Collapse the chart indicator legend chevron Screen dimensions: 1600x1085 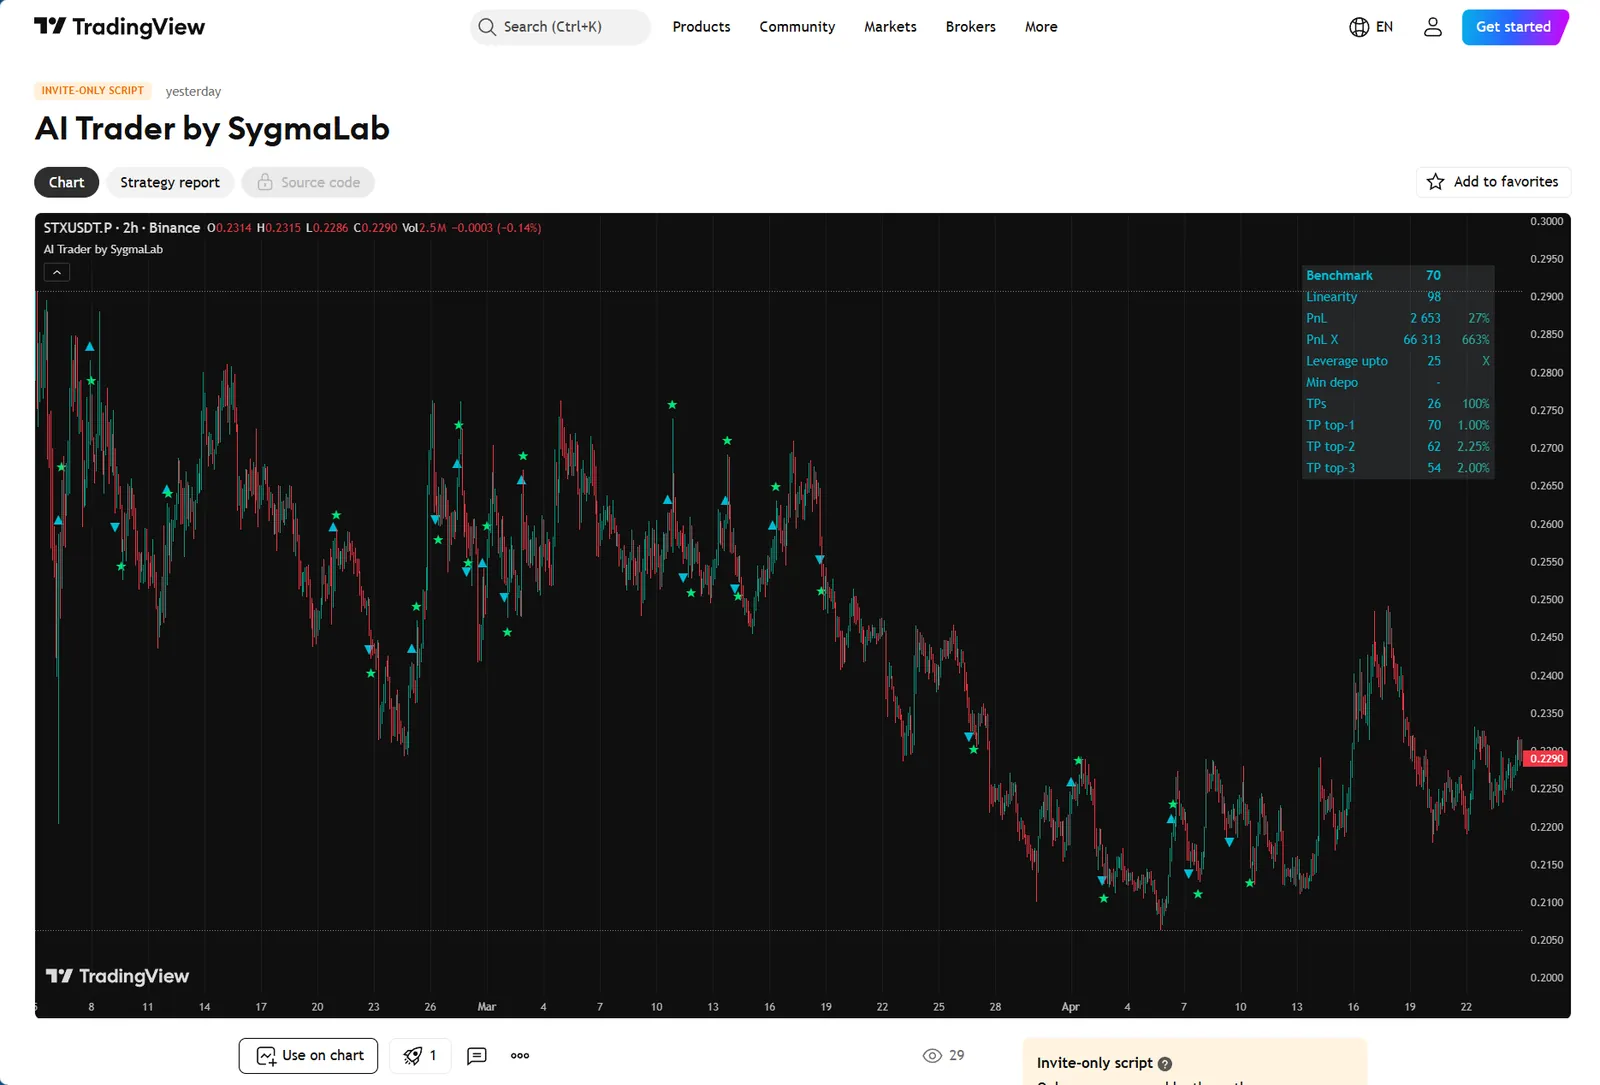(57, 272)
